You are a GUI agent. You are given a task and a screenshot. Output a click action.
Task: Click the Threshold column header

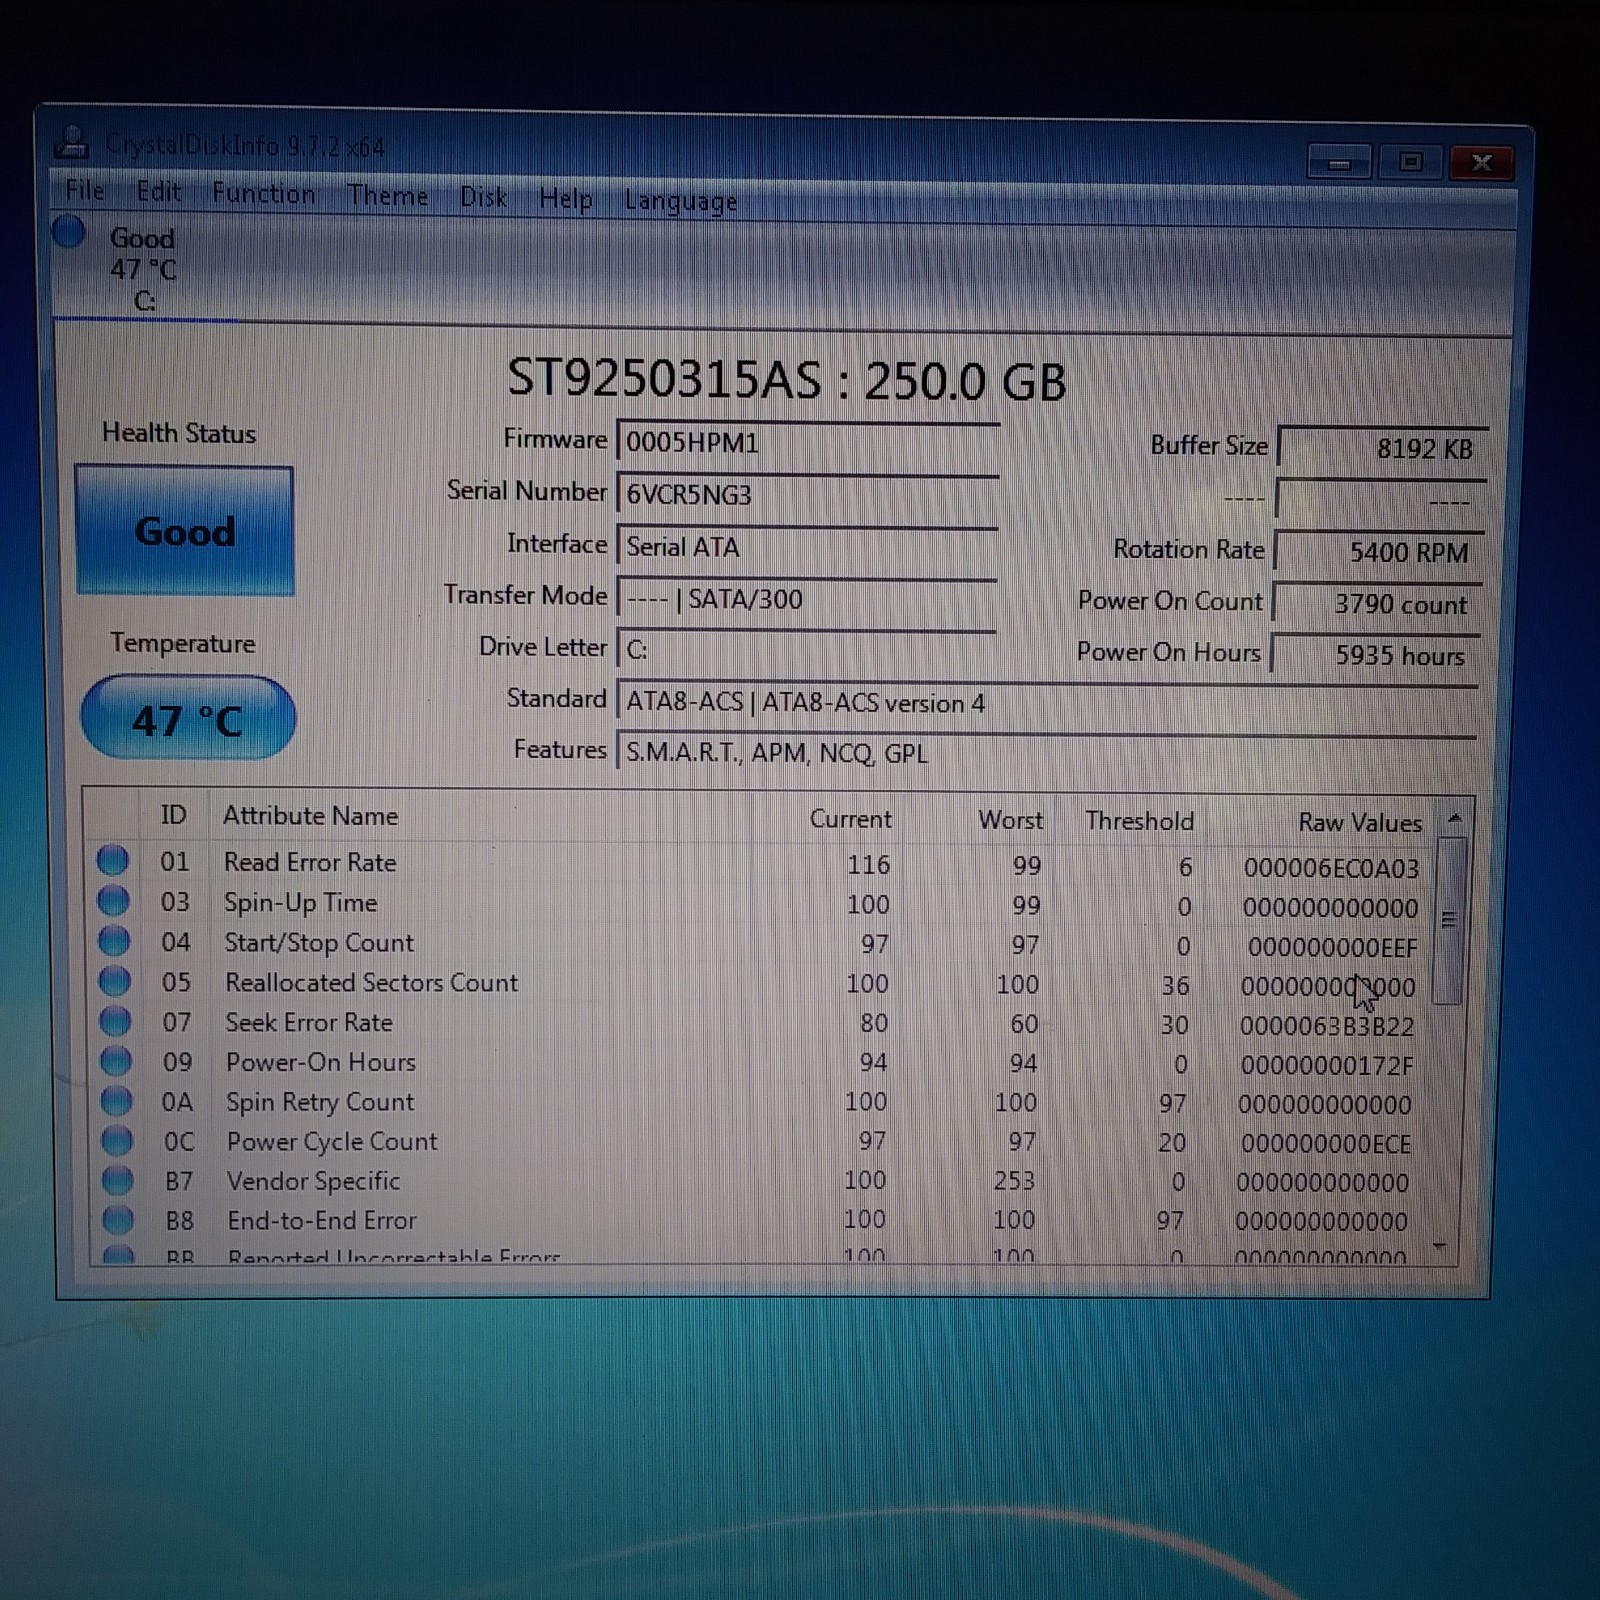click(1139, 821)
